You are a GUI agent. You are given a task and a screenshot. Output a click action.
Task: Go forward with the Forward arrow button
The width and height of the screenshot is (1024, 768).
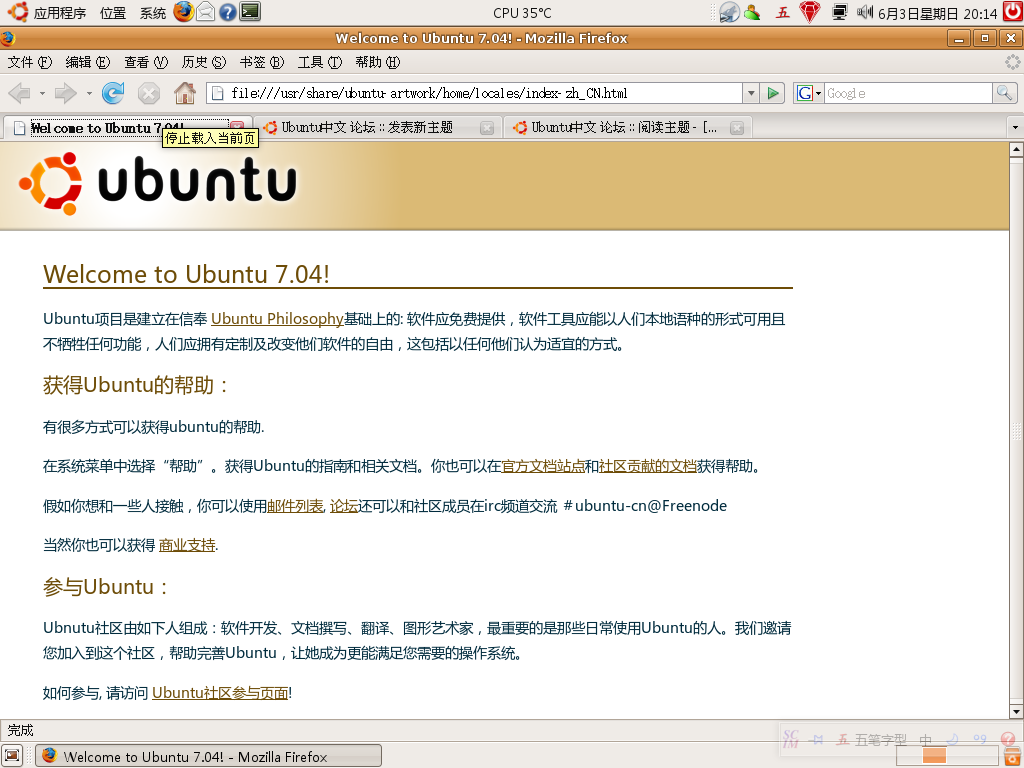[x=65, y=93]
